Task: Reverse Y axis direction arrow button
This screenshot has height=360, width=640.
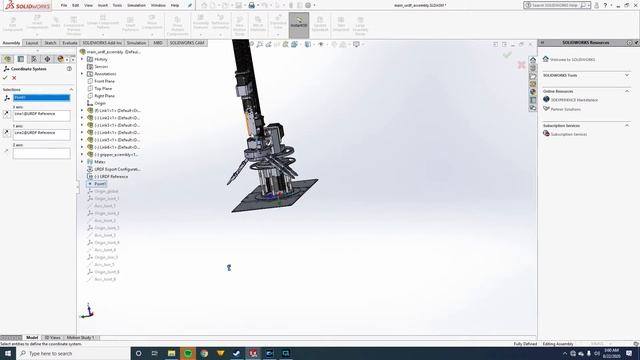Action: point(7,133)
